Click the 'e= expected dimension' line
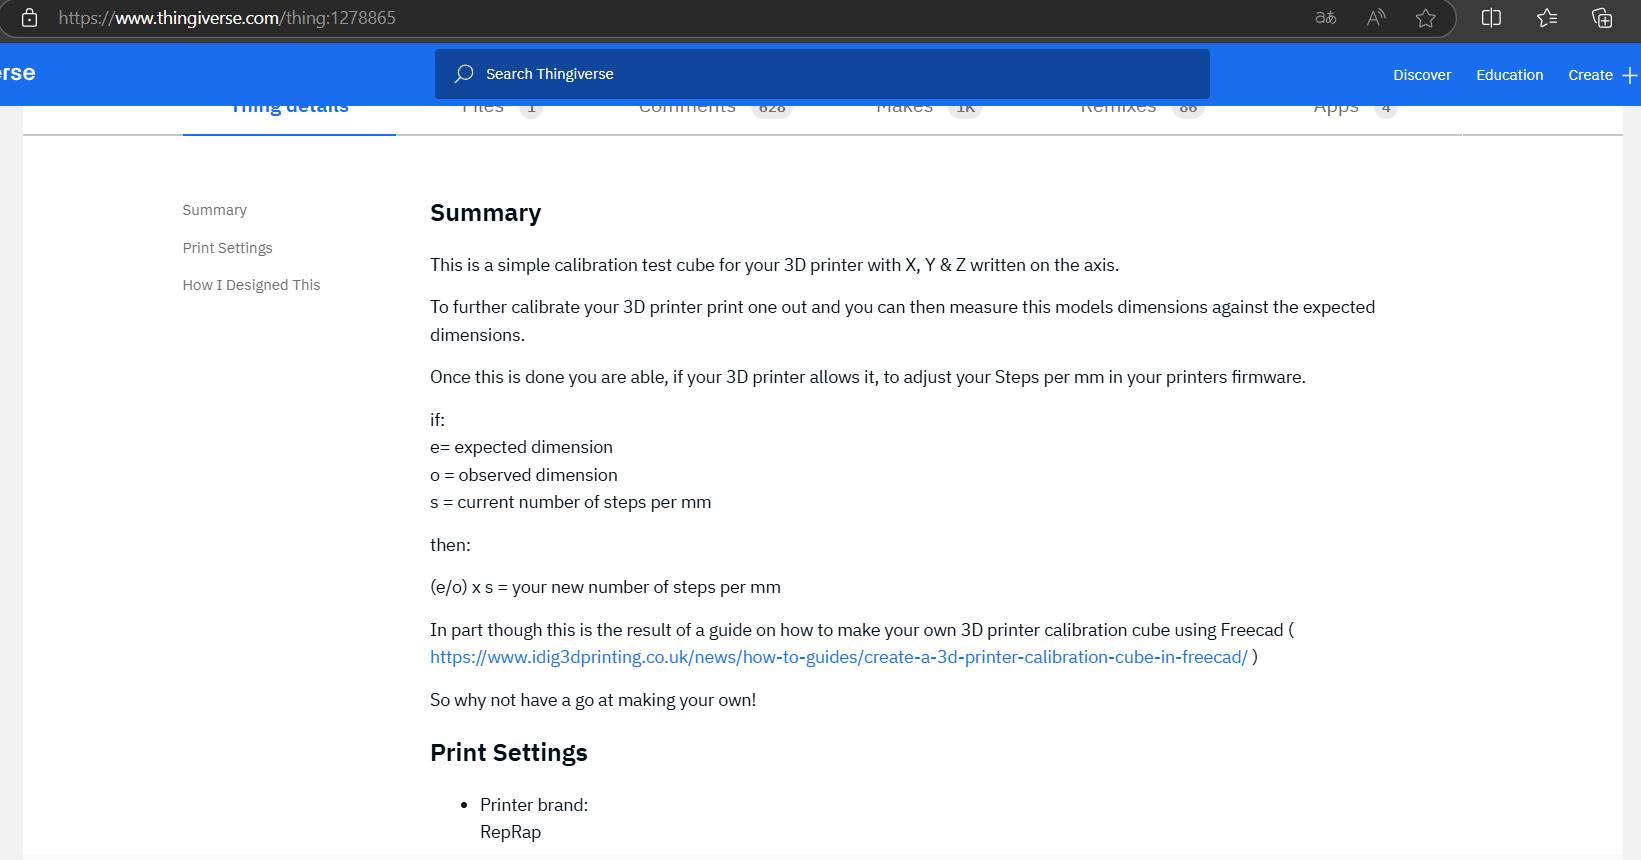 click(x=521, y=447)
